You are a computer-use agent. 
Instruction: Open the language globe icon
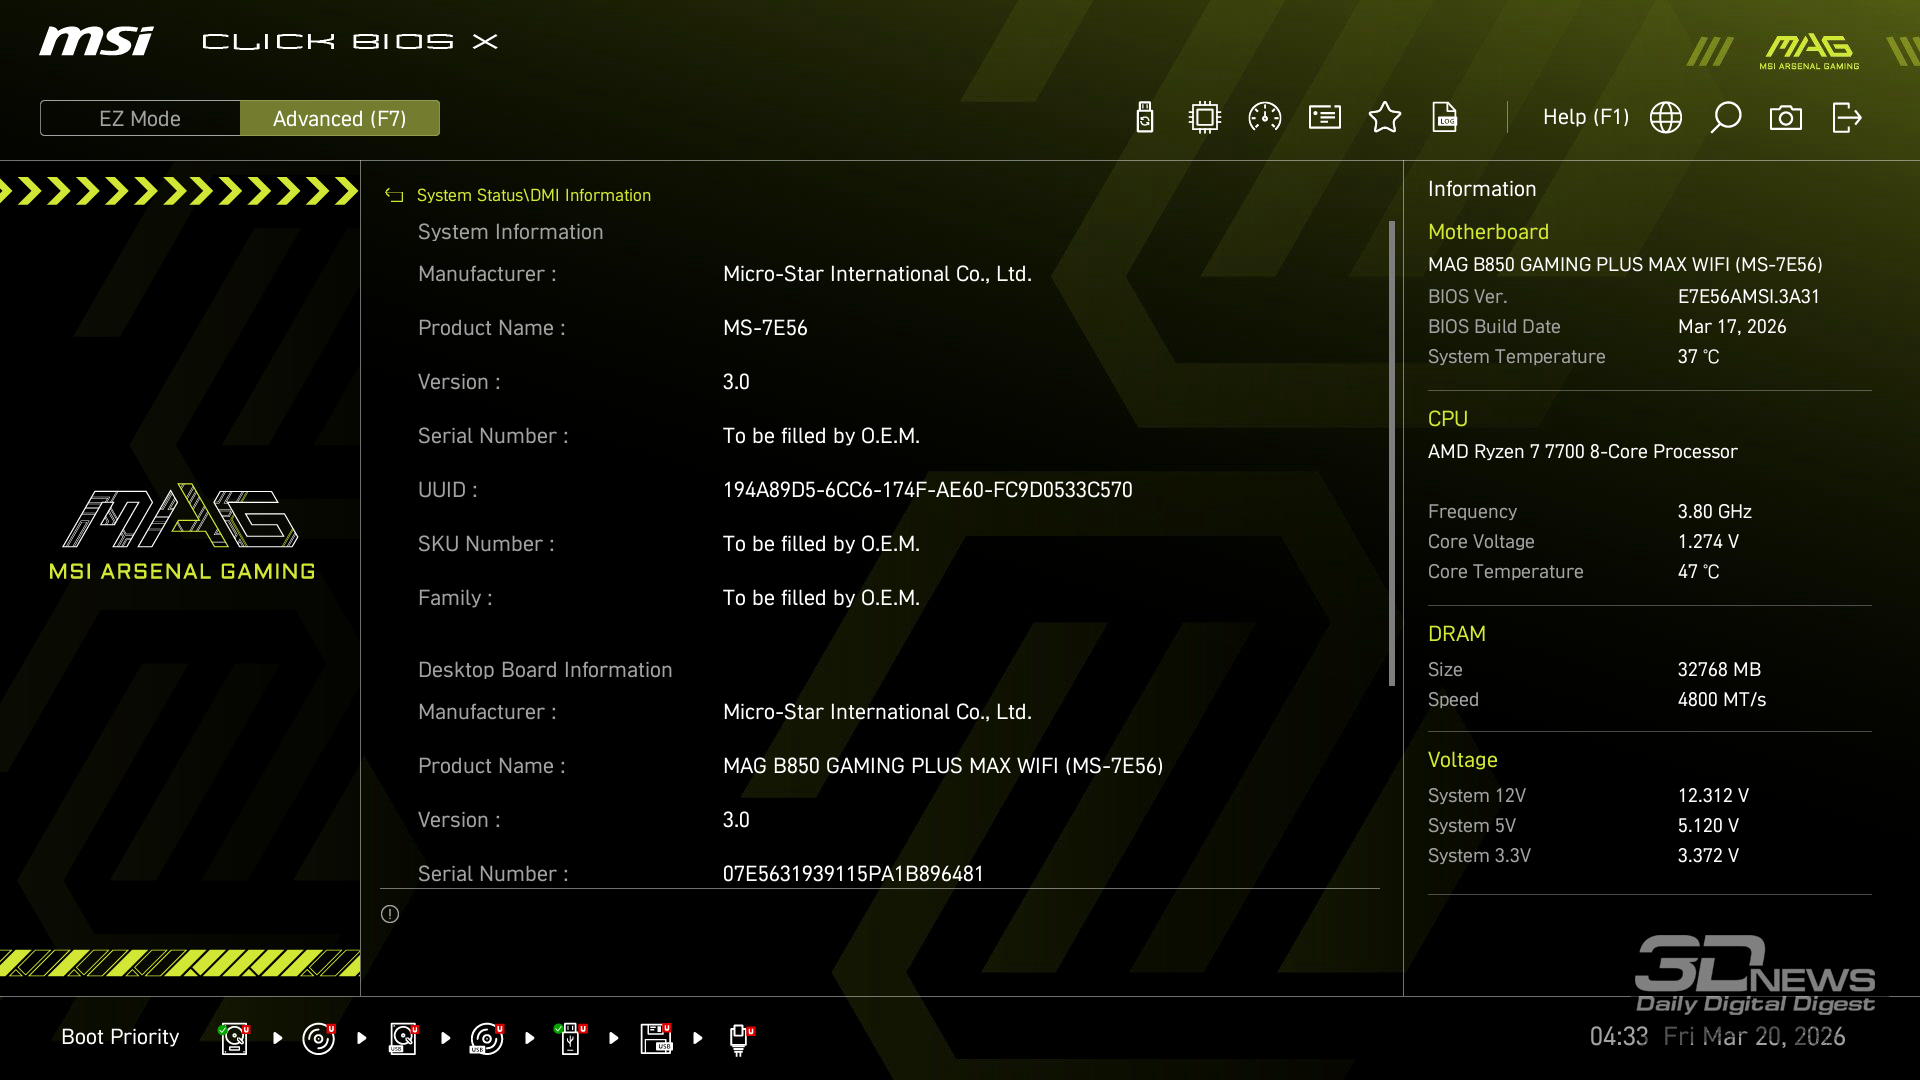coord(1666,118)
